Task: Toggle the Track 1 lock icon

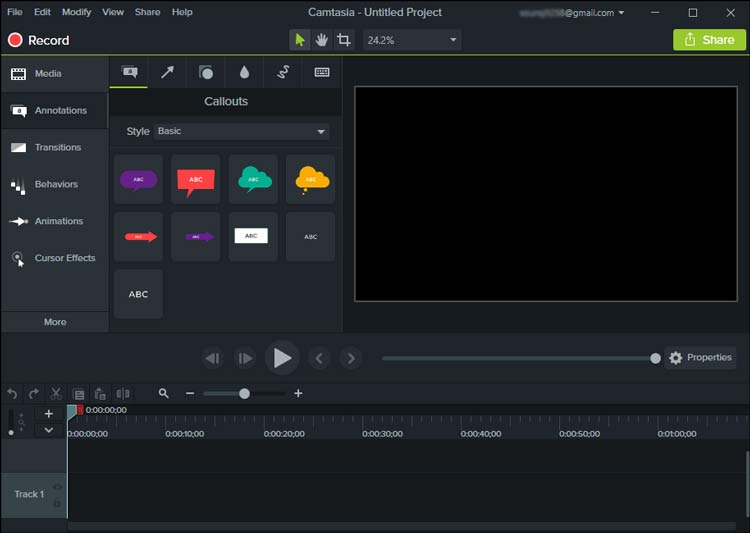Action: 57,502
